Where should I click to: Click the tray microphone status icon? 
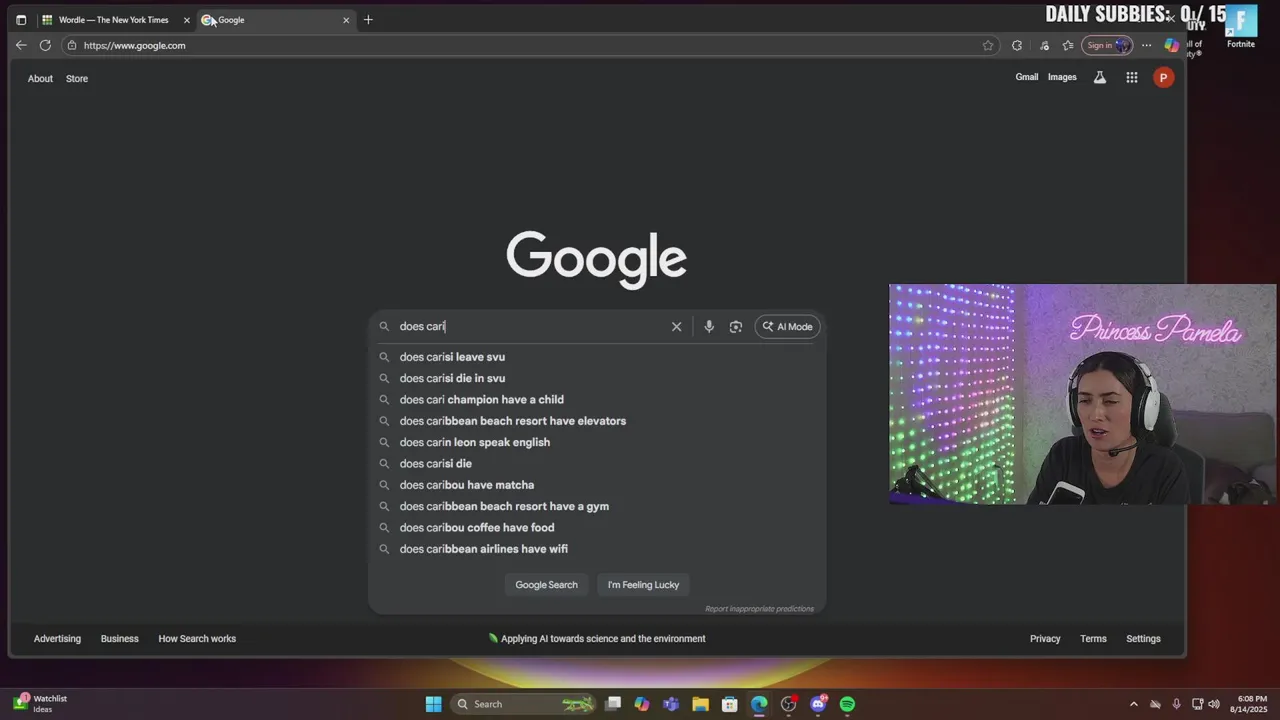coord(1176,704)
